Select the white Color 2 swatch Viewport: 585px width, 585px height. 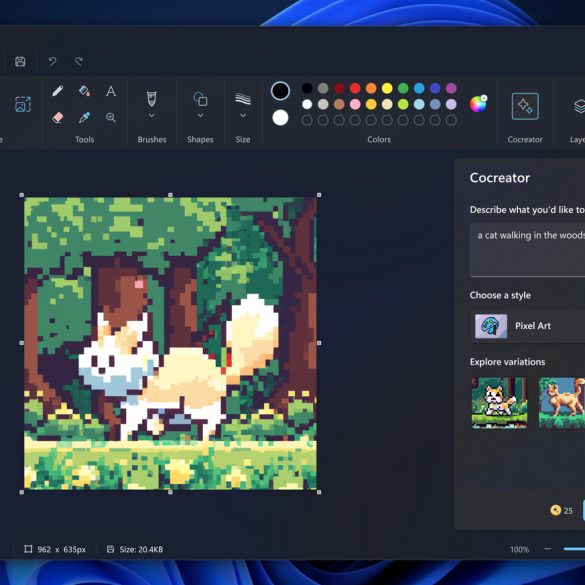pyautogui.click(x=280, y=118)
